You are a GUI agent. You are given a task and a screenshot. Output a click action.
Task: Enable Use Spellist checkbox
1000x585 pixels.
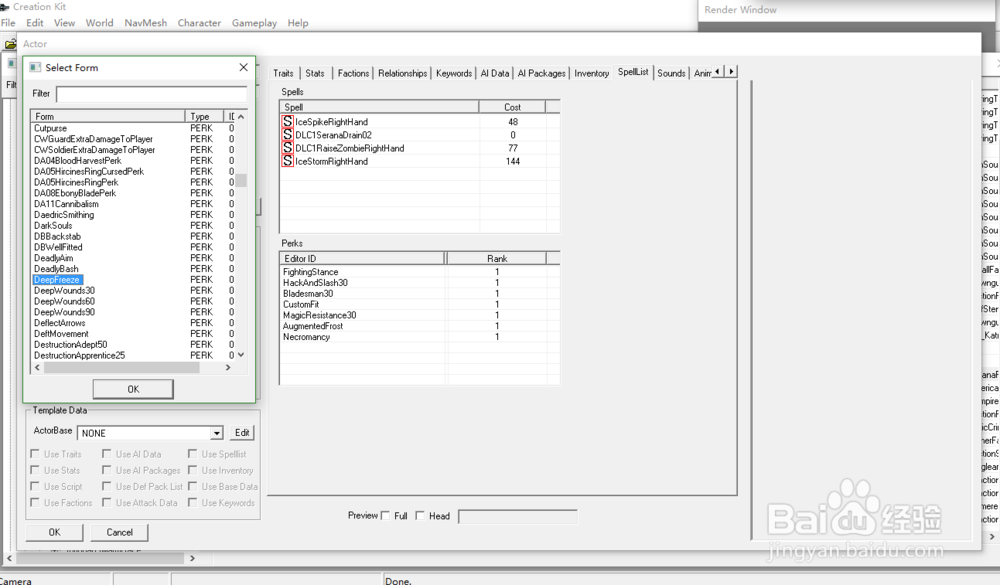point(192,454)
